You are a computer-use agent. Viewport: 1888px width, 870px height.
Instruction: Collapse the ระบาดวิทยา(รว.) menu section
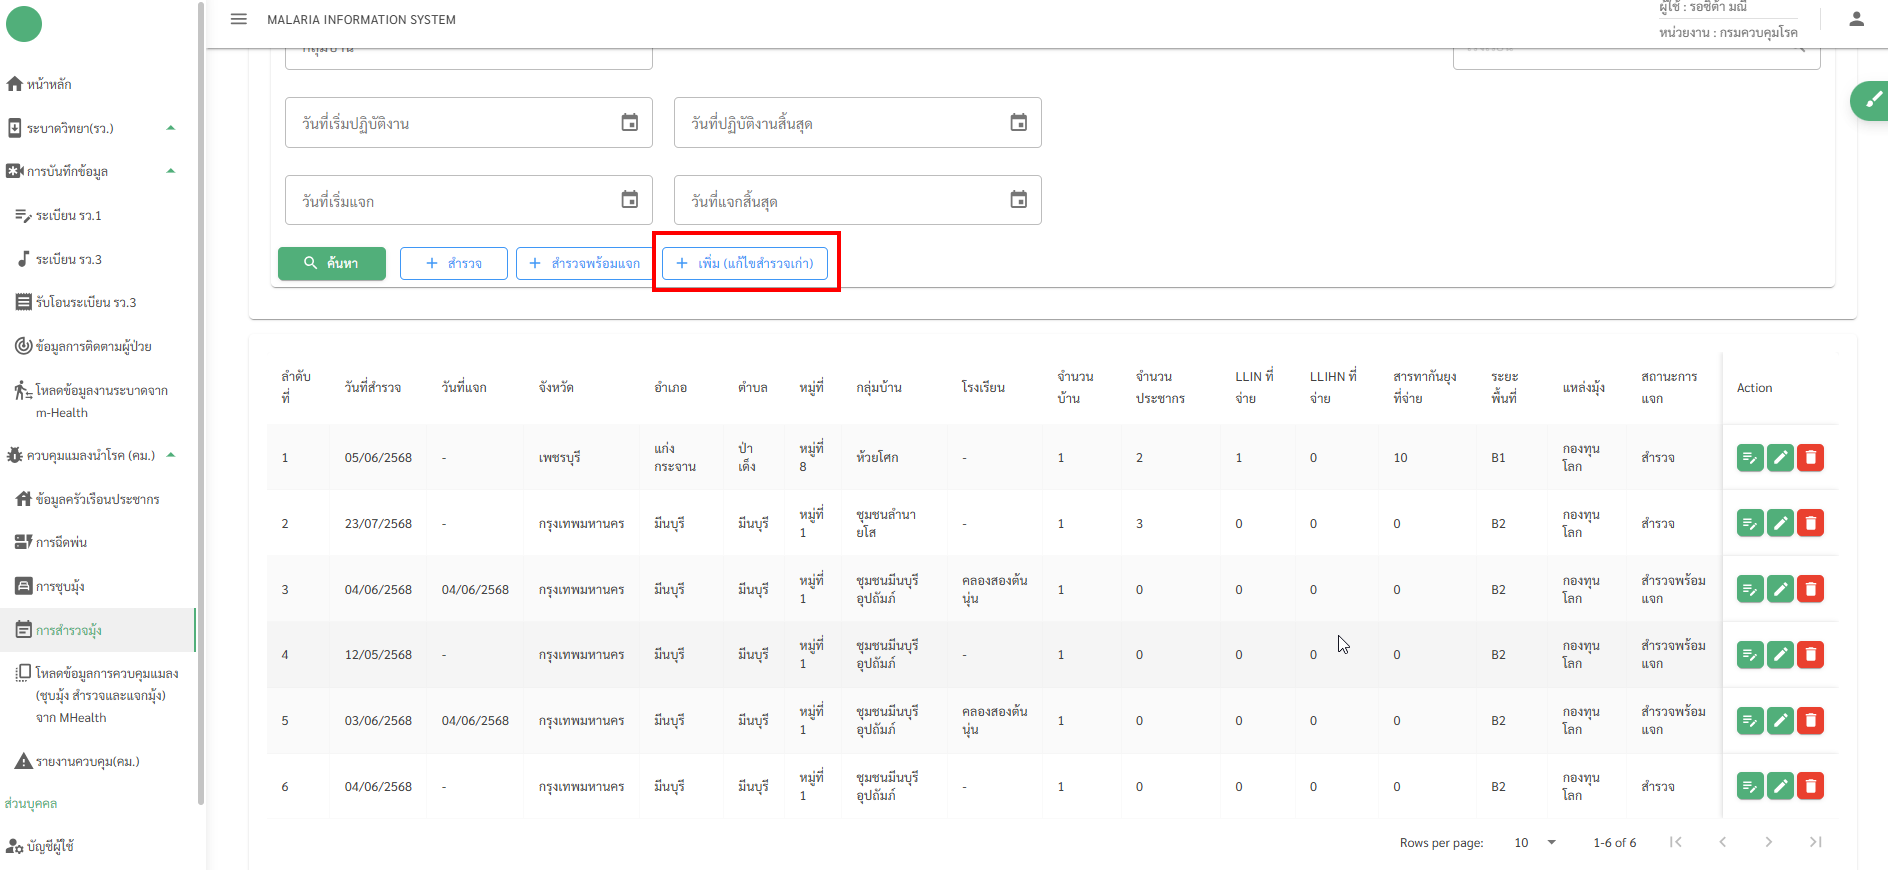[x=171, y=128]
